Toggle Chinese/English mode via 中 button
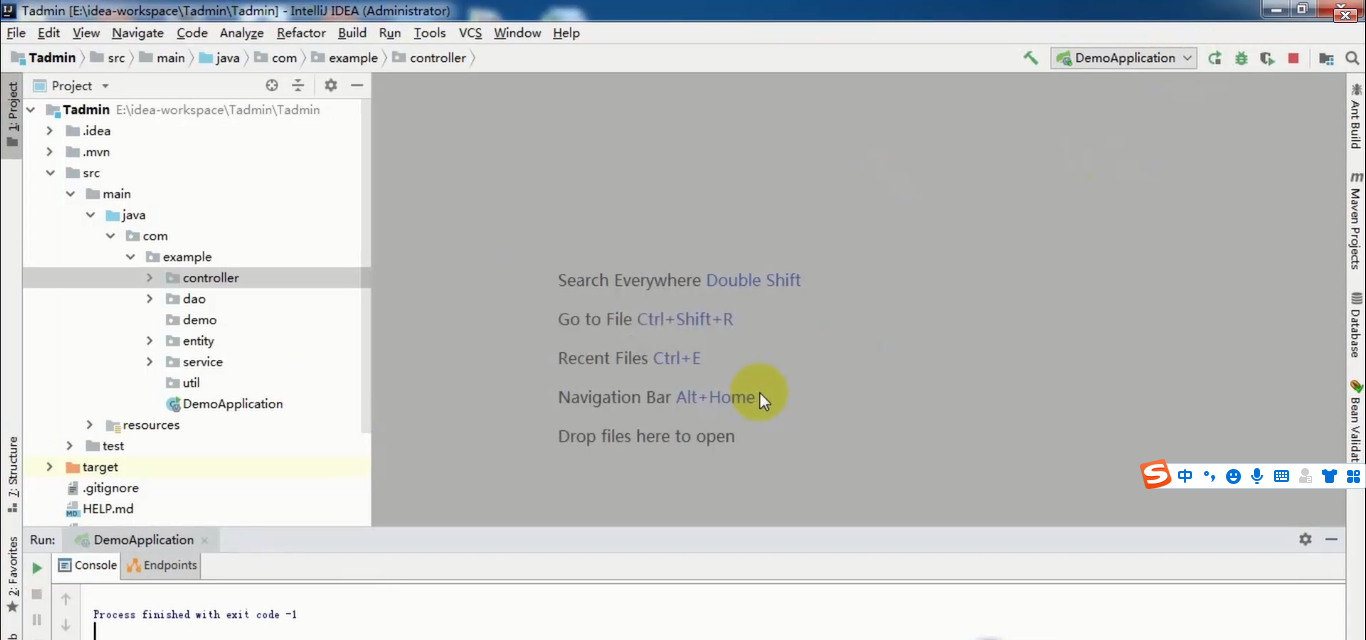 coord(1185,476)
